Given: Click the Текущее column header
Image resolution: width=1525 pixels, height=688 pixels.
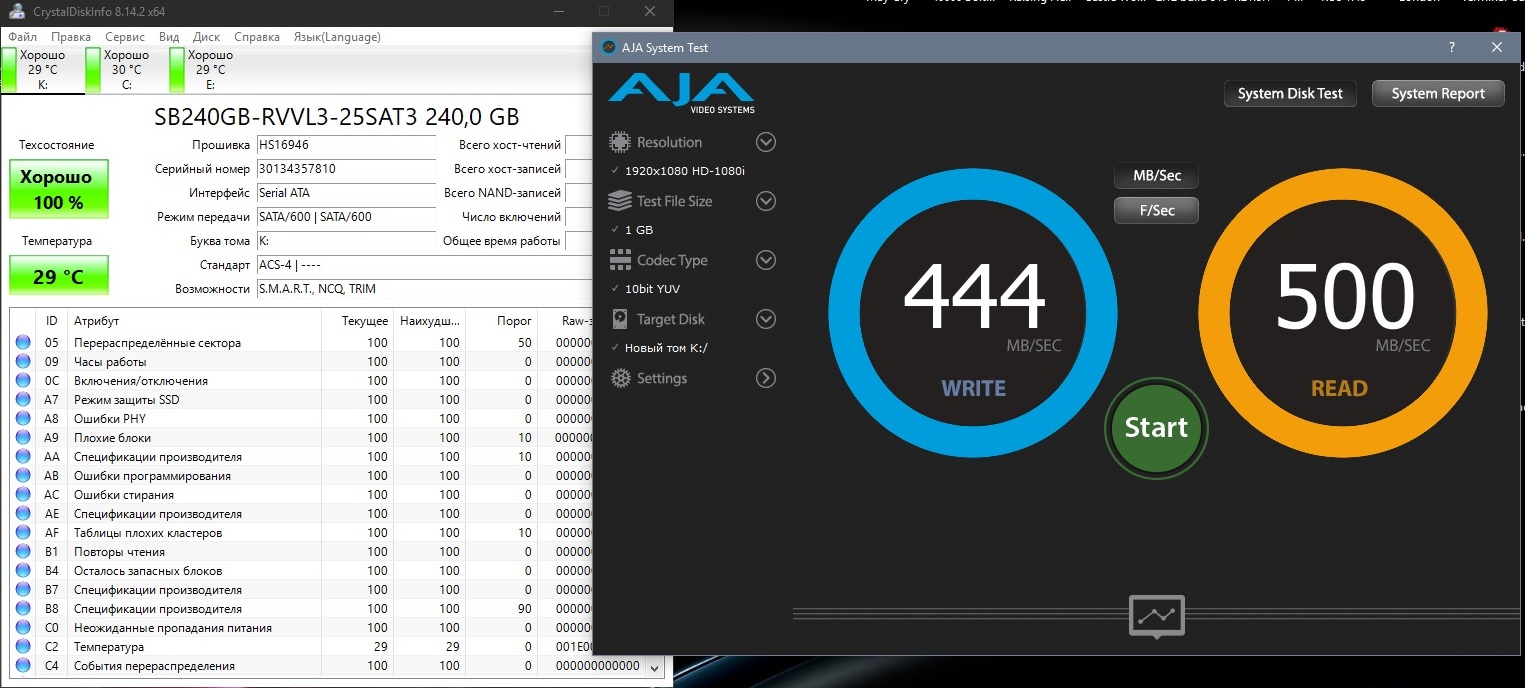Looking at the screenshot, I should point(357,321).
